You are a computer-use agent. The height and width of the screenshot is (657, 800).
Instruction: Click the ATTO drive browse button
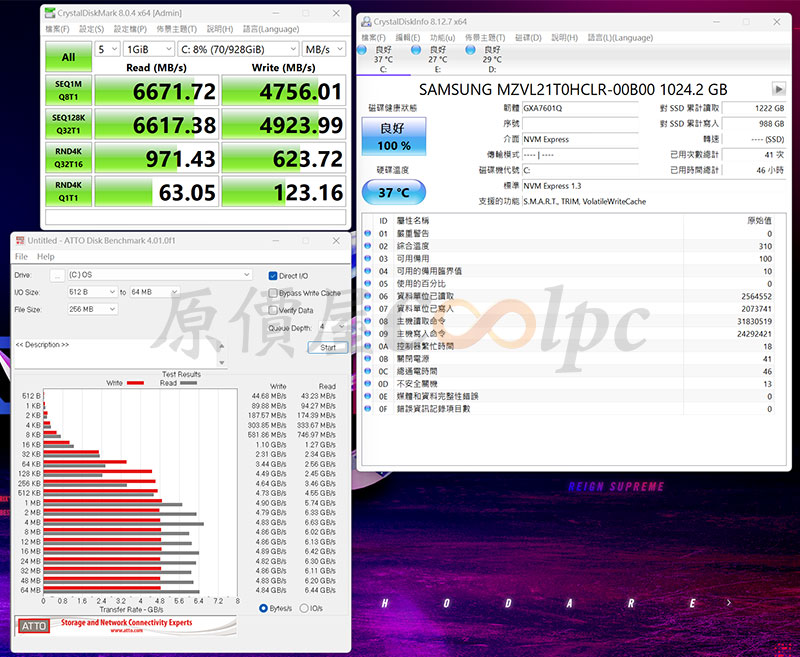57,275
